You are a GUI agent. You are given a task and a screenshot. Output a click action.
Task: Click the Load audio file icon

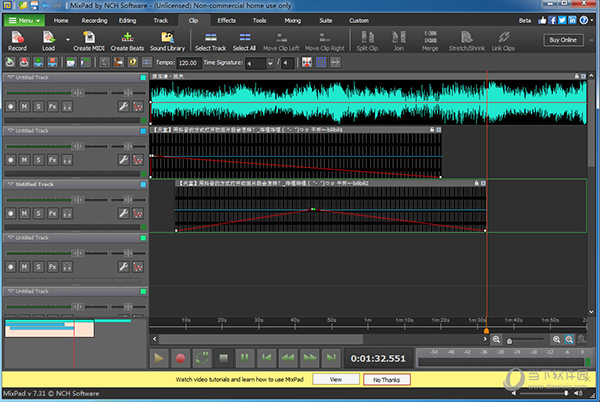[49, 41]
